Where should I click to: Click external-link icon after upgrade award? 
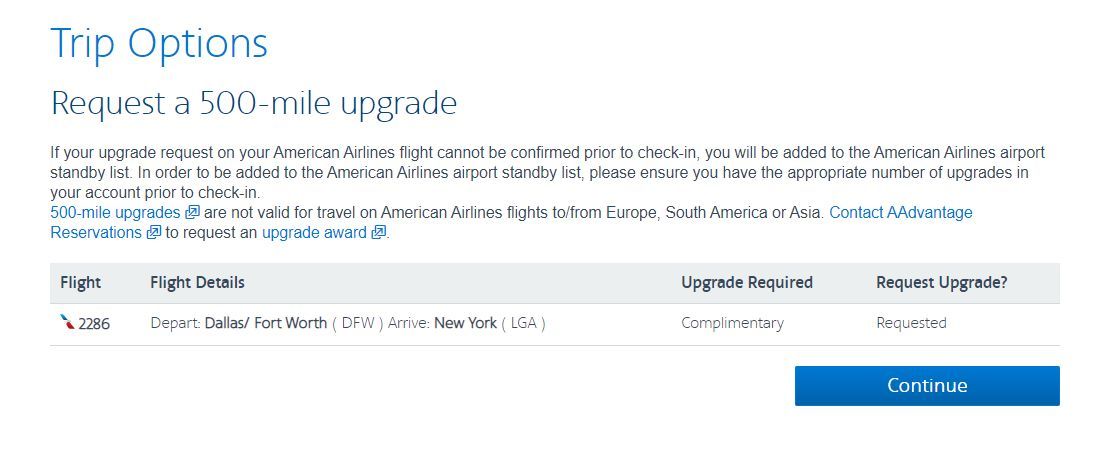point(379,232)
